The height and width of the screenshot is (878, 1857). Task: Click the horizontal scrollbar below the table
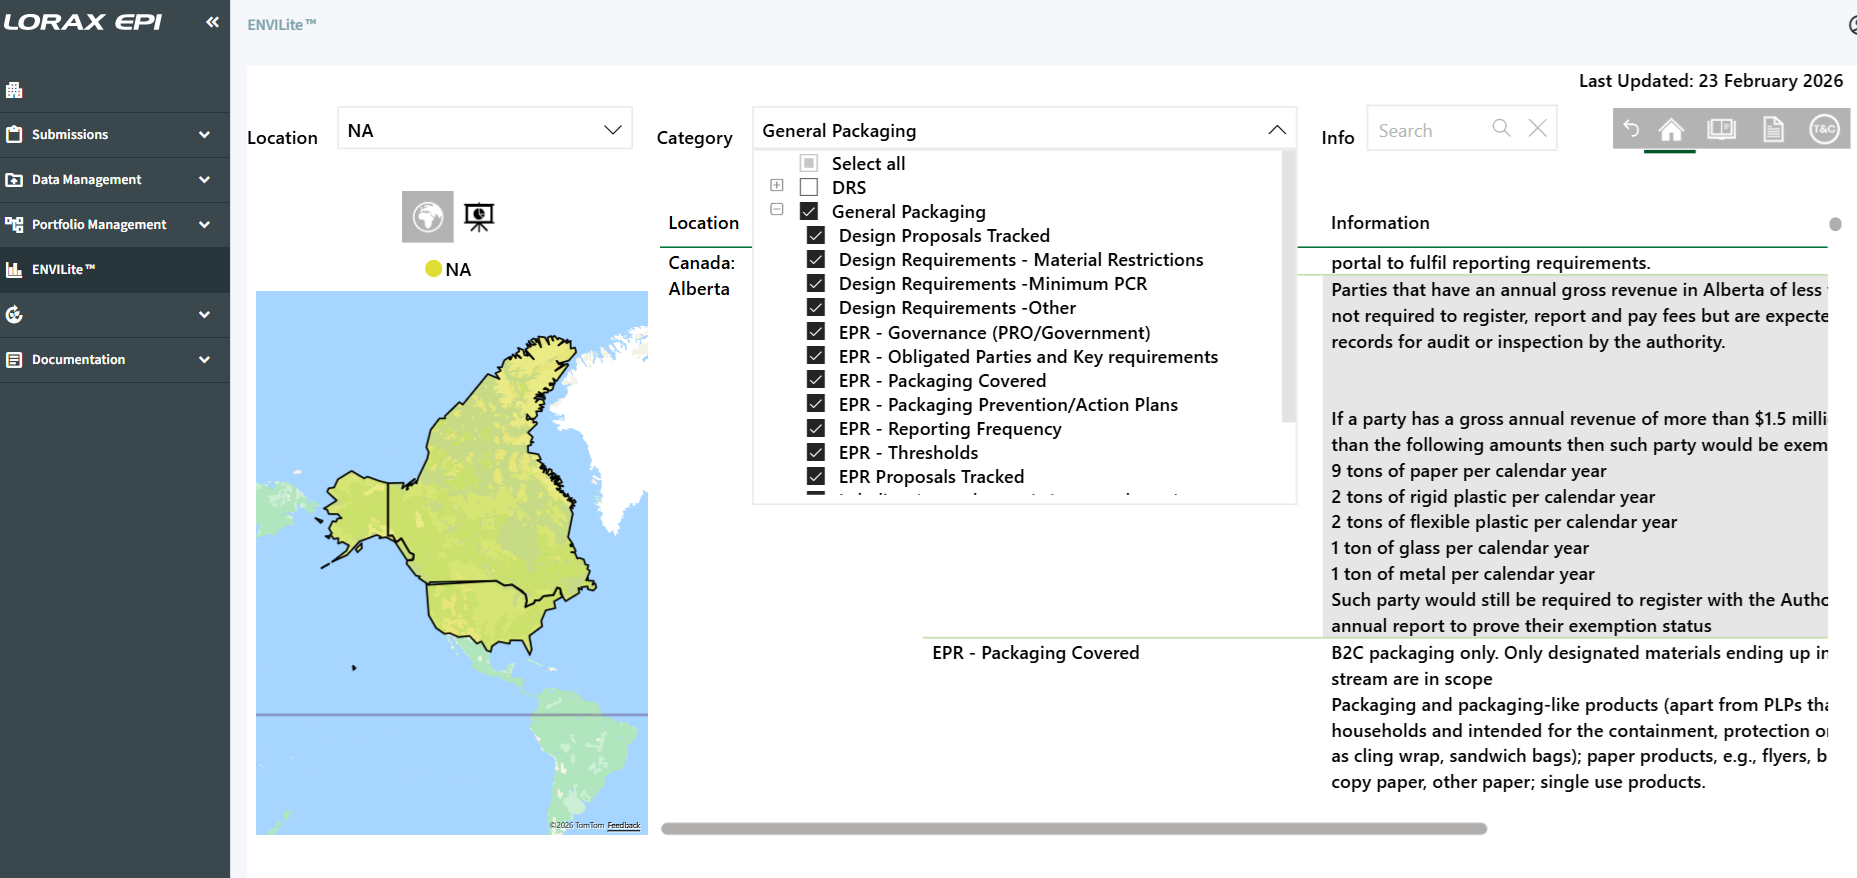1073,828
